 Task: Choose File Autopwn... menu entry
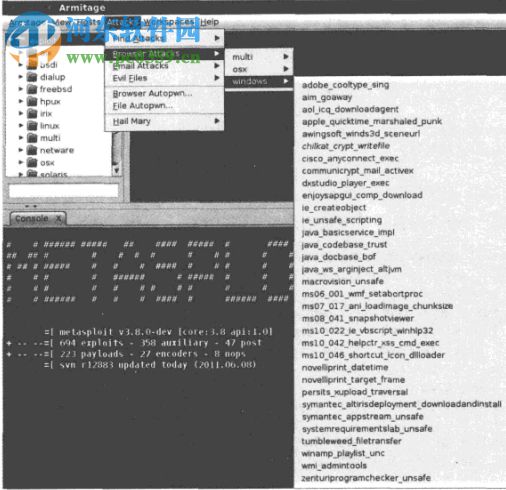click(164, 106)
